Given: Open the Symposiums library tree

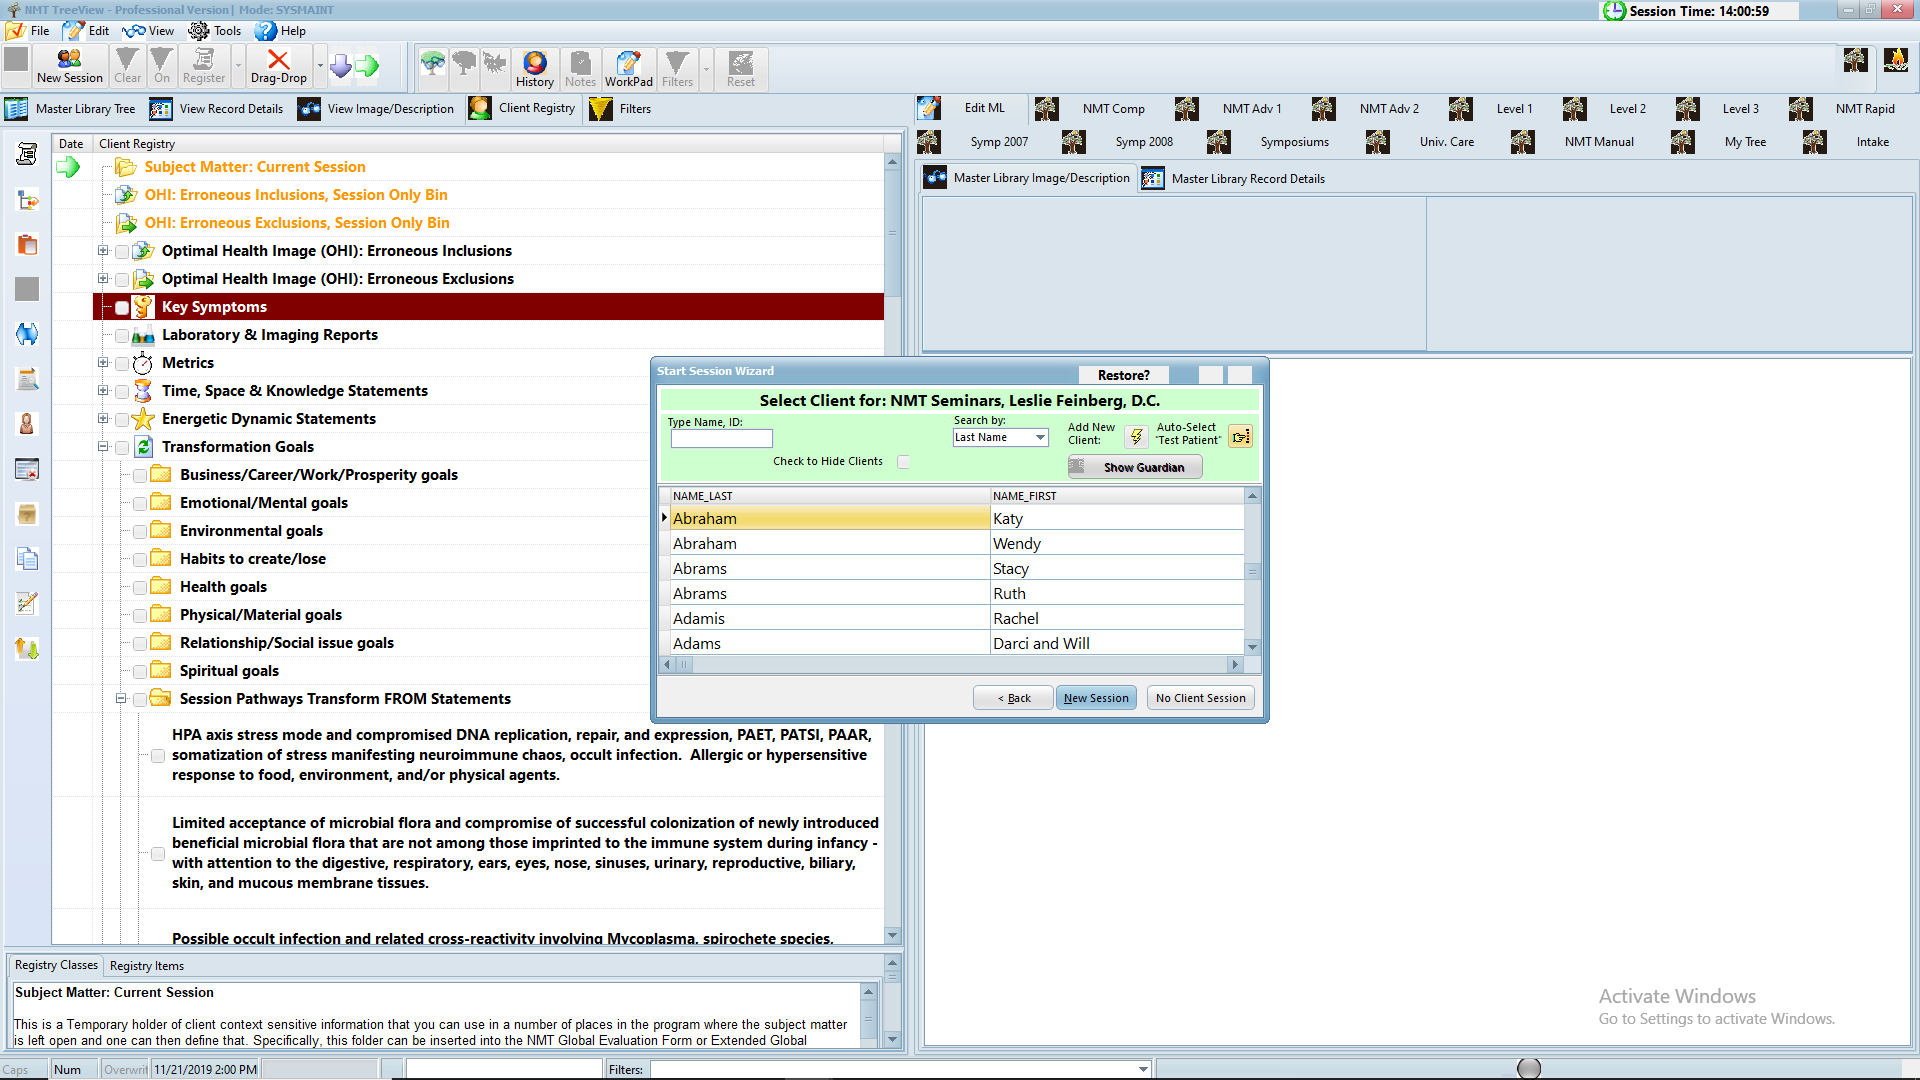Looking at the screenshot, I should coord(1293,142).
